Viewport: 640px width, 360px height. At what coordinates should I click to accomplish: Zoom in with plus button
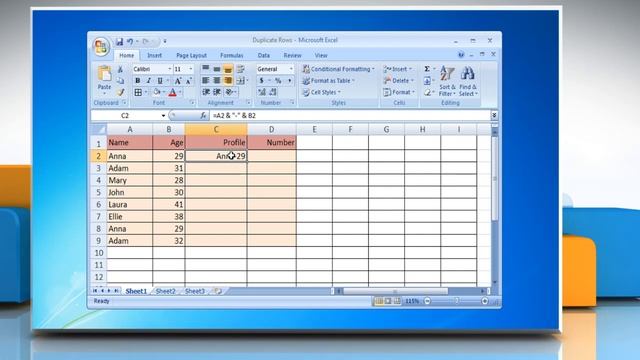[x=484, y=301]
